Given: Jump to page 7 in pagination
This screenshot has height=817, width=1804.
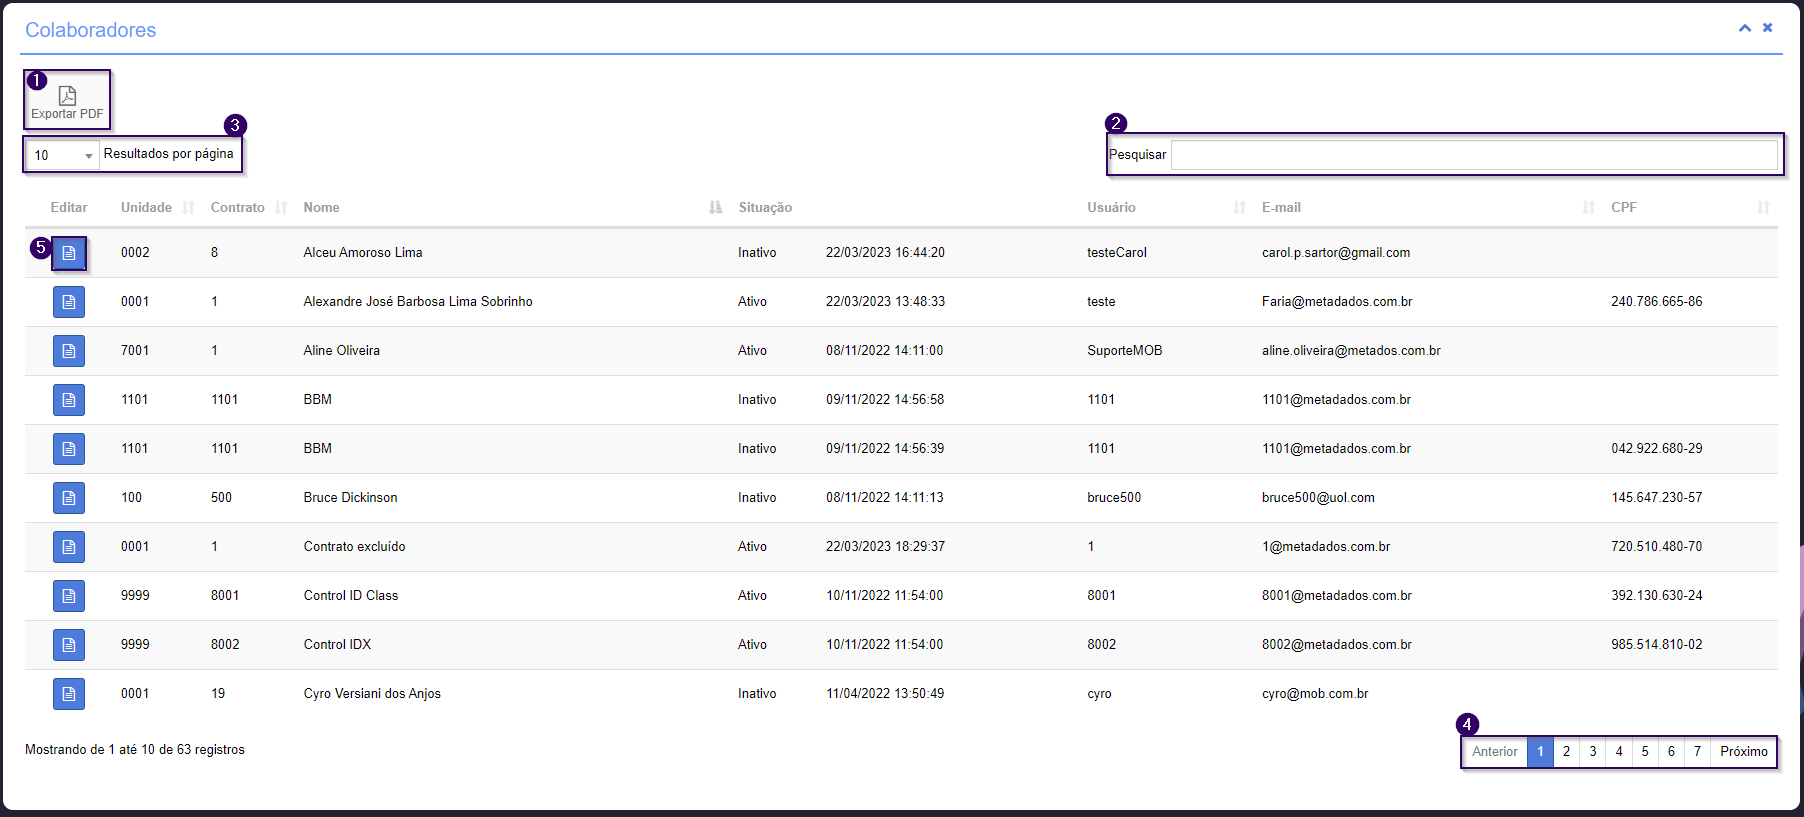Looking at the screenshot, I should click(1697, 752).
